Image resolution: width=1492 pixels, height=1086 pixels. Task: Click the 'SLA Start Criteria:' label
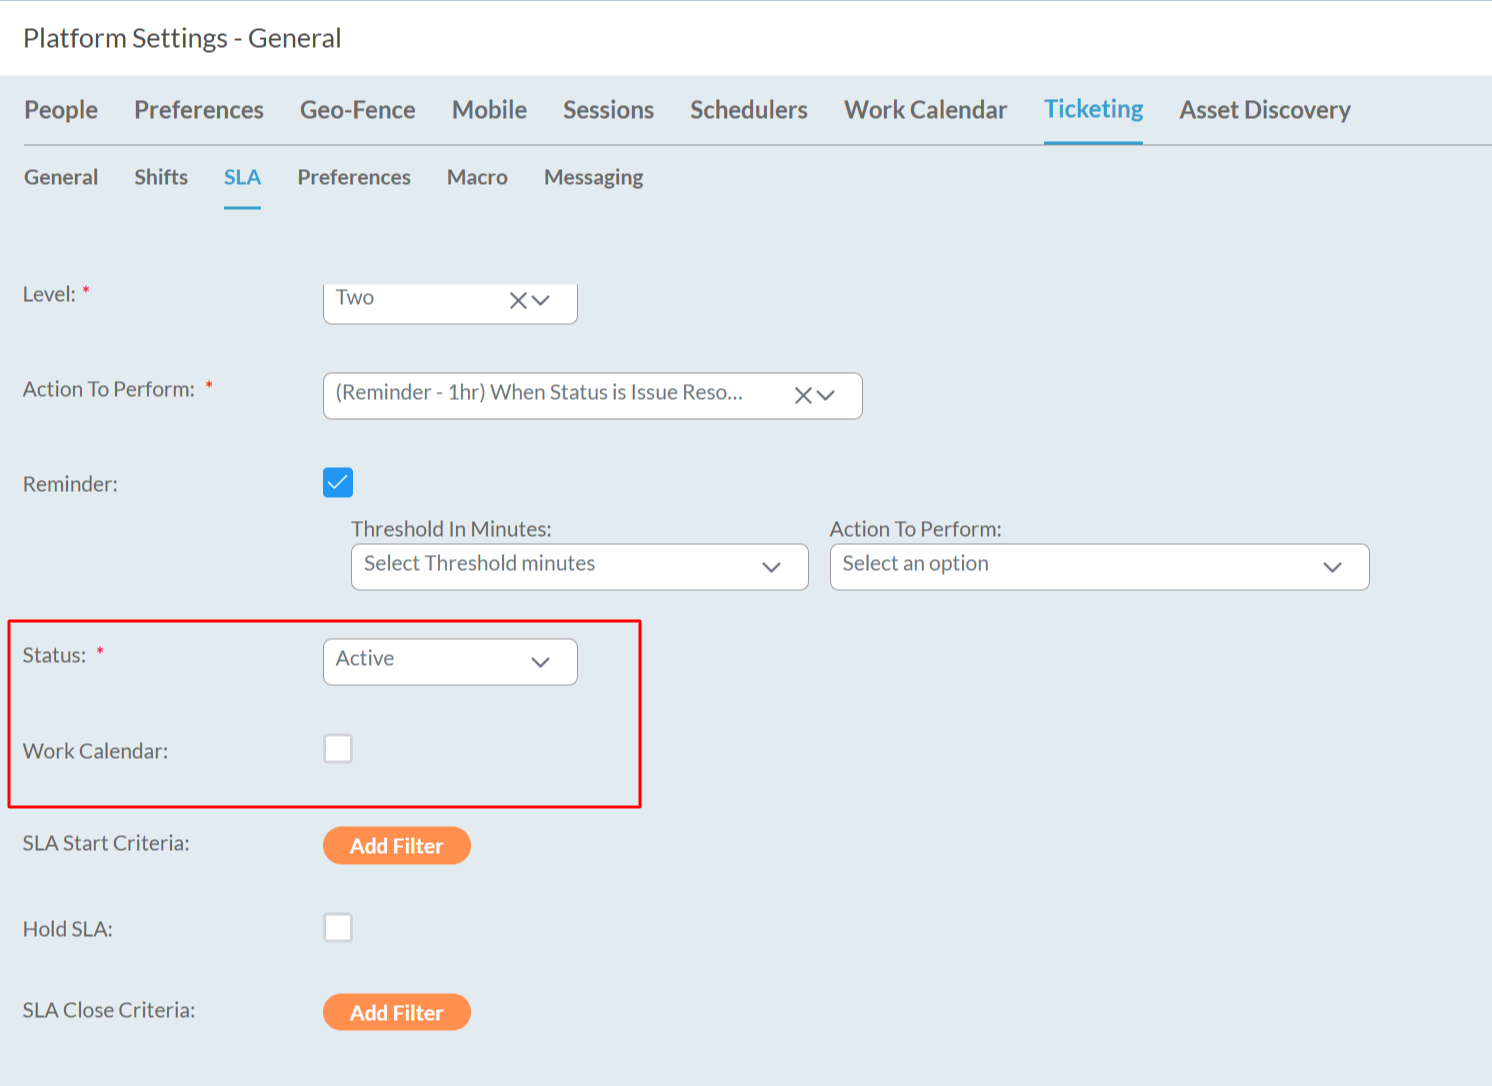click(106, 843)
